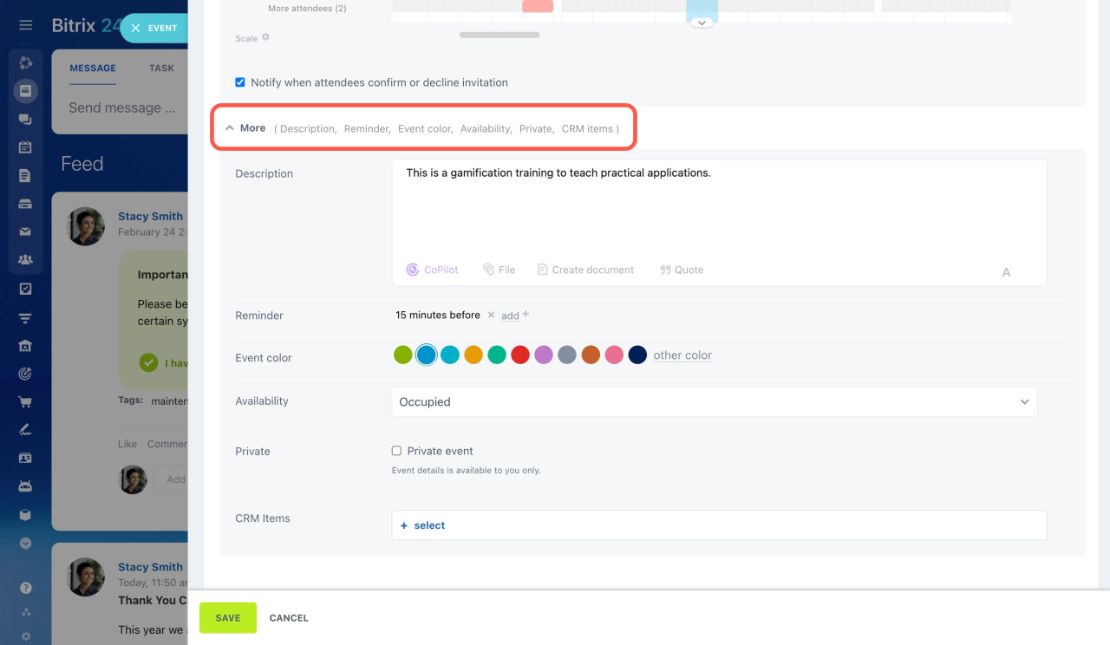
Task: Switch to the Message tab
Action: coord(93,68)
